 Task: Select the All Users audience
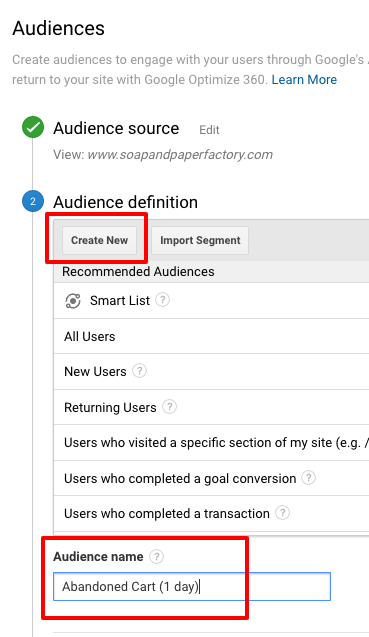pyautogui.click(x=211, y=336)
